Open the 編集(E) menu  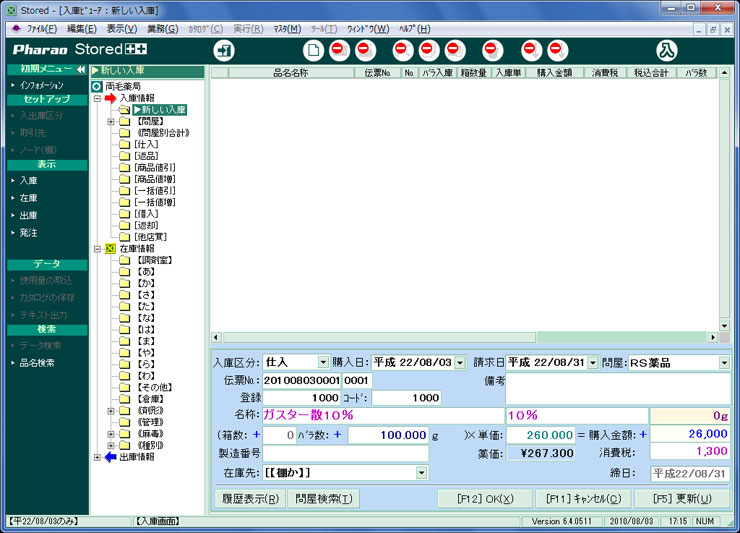coord(82,29)
